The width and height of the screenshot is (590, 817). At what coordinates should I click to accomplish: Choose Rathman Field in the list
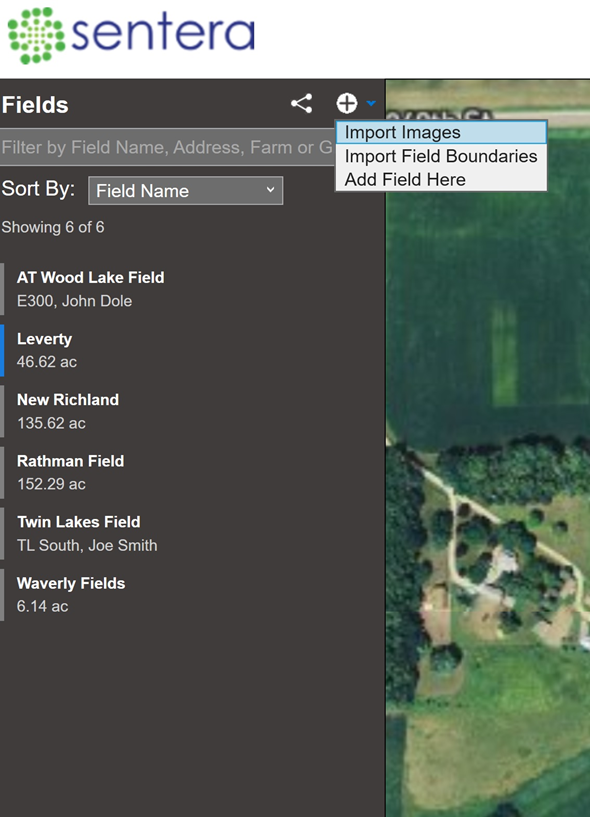click(x=193, y=473)
